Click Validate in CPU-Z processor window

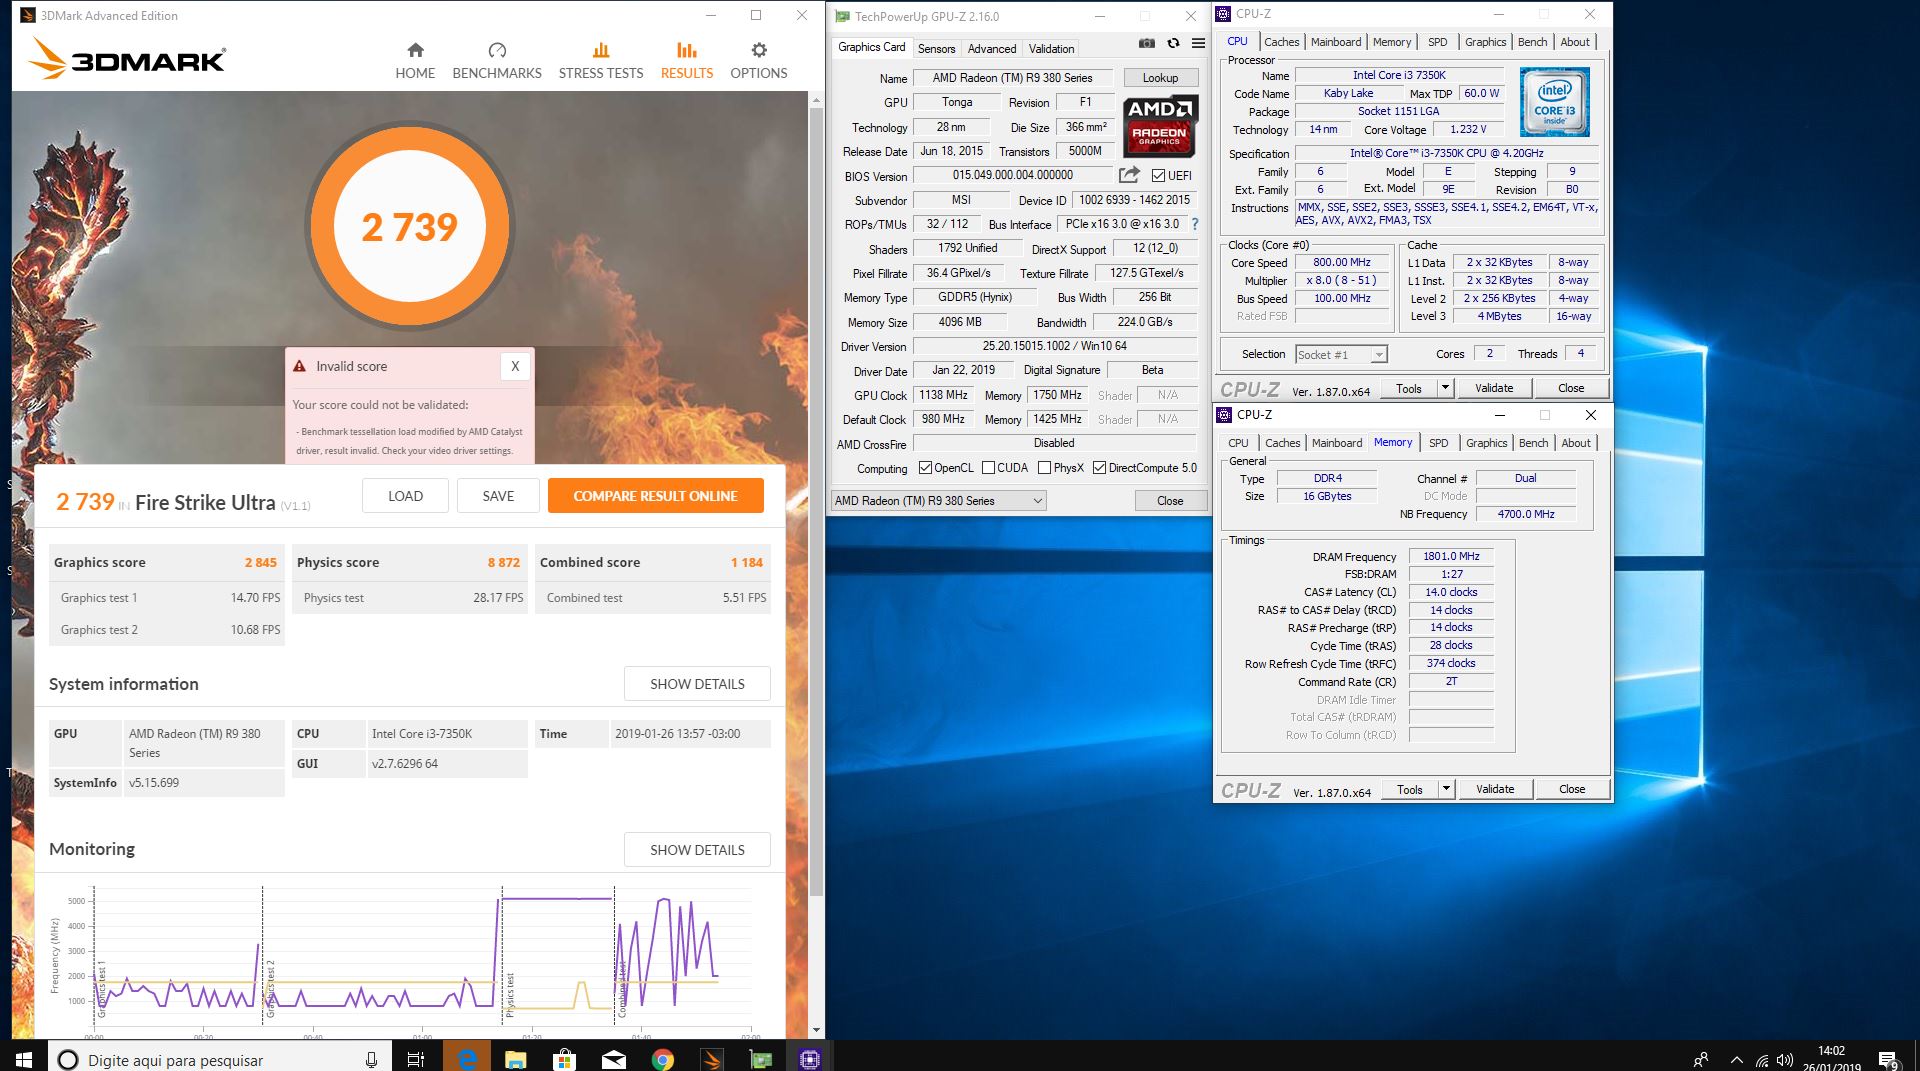click(x=1494, y=388)
